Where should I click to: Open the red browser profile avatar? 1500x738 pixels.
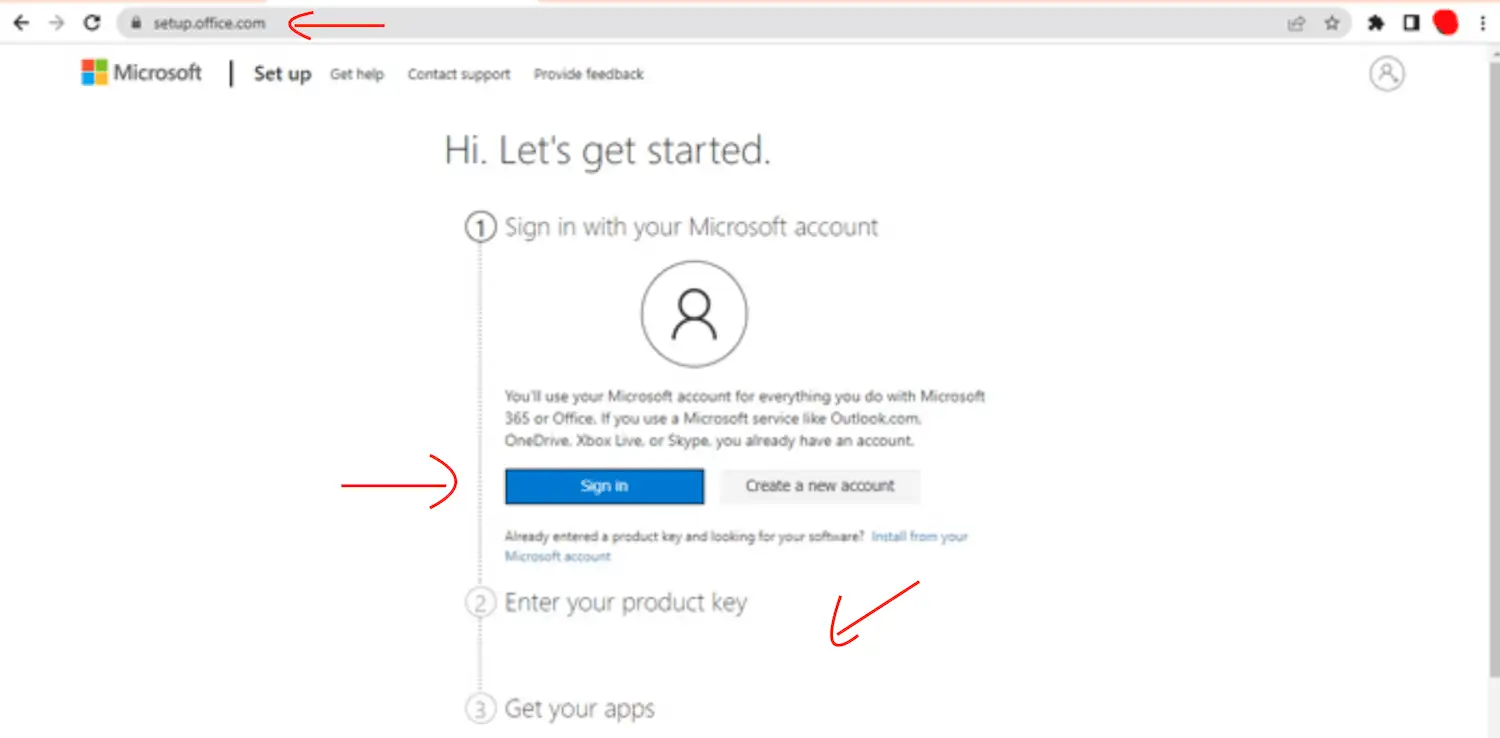point(1445,23)
